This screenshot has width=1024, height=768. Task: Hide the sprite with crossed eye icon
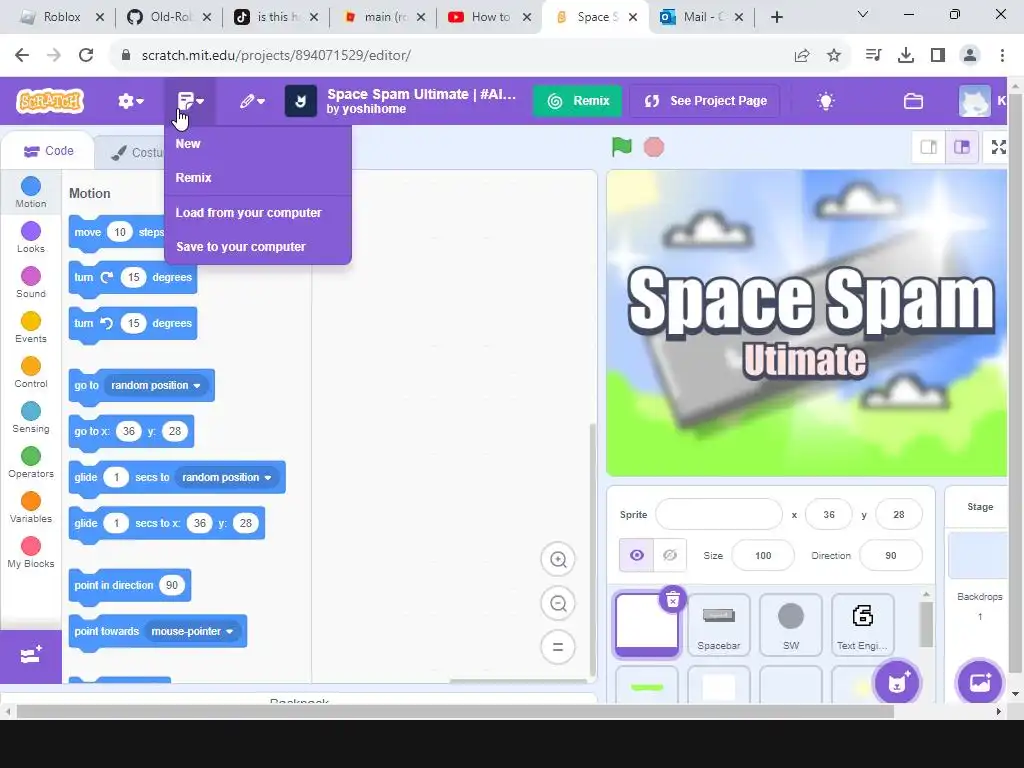pyautogui.click(x=670, y=556)
